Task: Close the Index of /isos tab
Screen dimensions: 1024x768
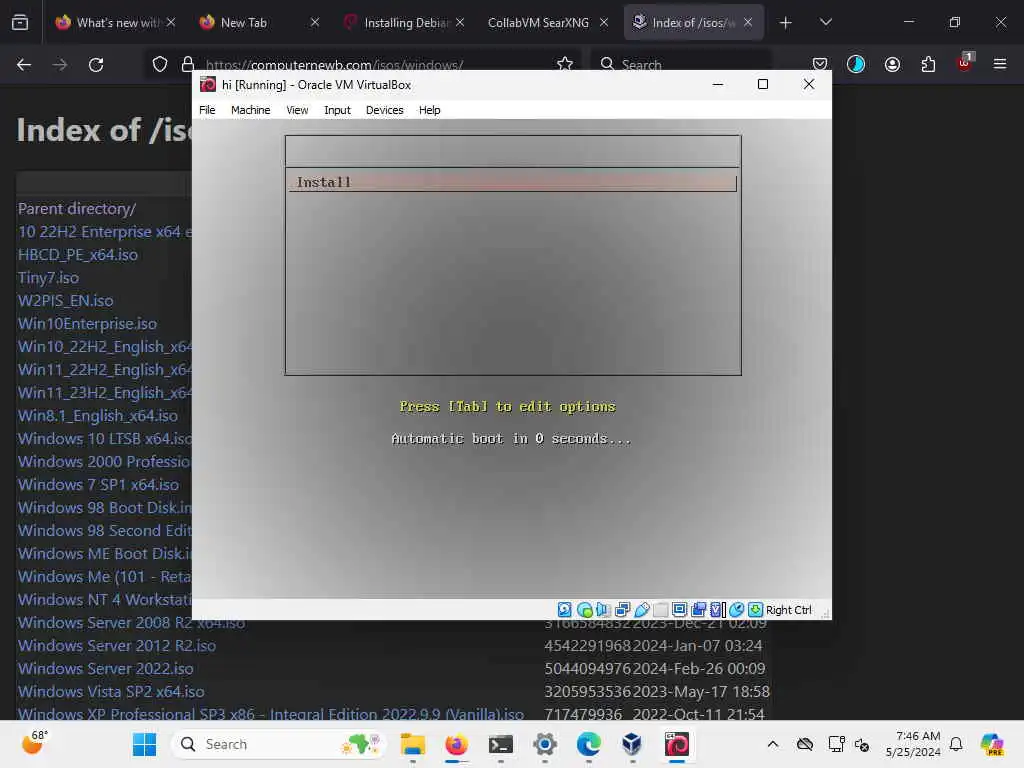Action: coord(748,22)
